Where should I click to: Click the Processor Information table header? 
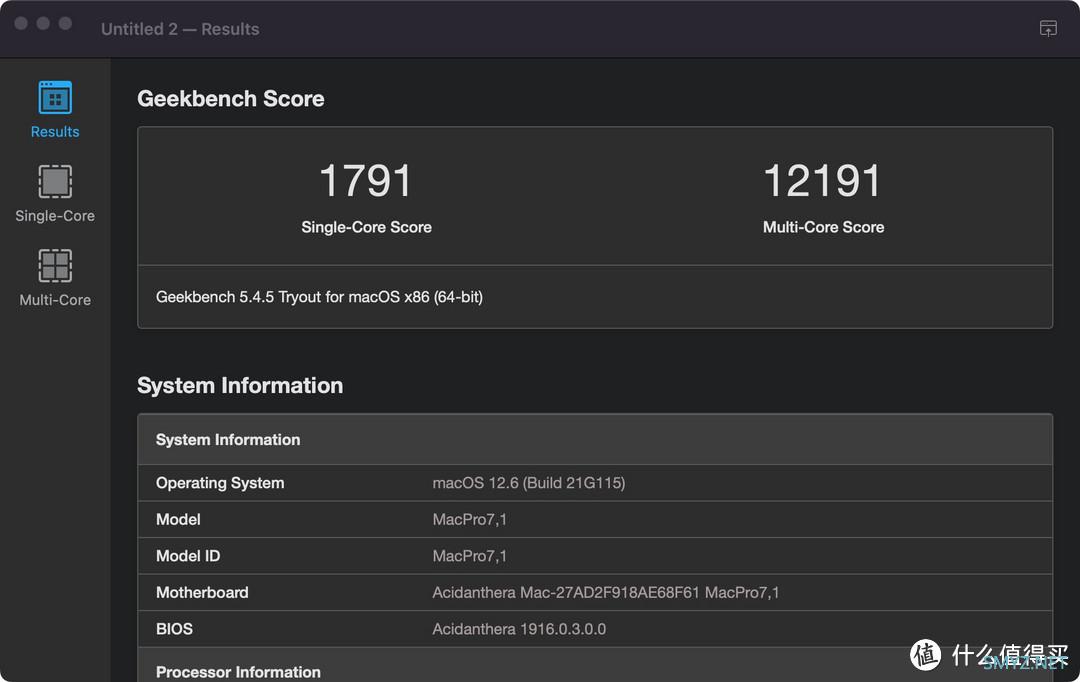(x=595, y=665)
